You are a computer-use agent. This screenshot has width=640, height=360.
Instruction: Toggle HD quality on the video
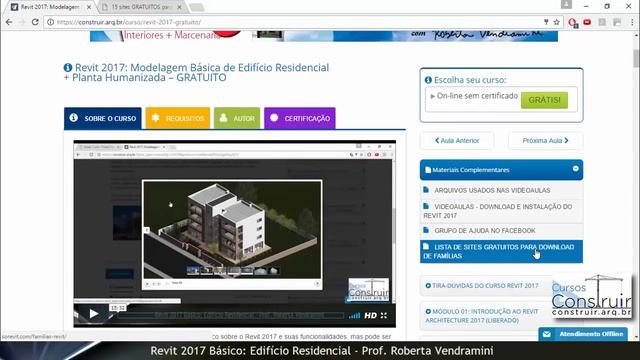(371, 316)
